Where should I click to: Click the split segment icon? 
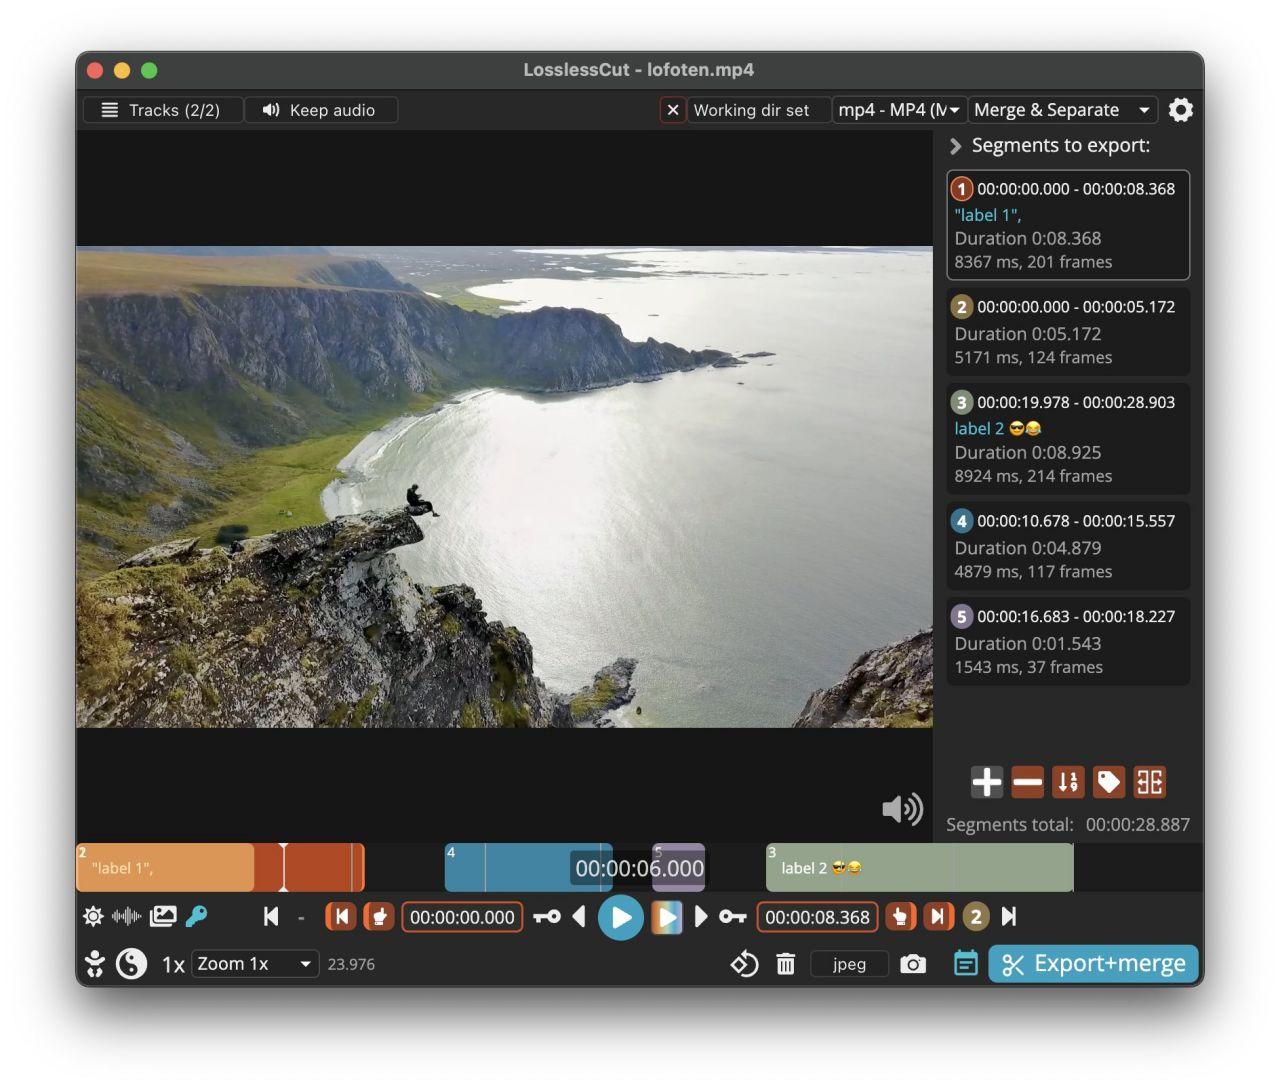pos(1149,782)
